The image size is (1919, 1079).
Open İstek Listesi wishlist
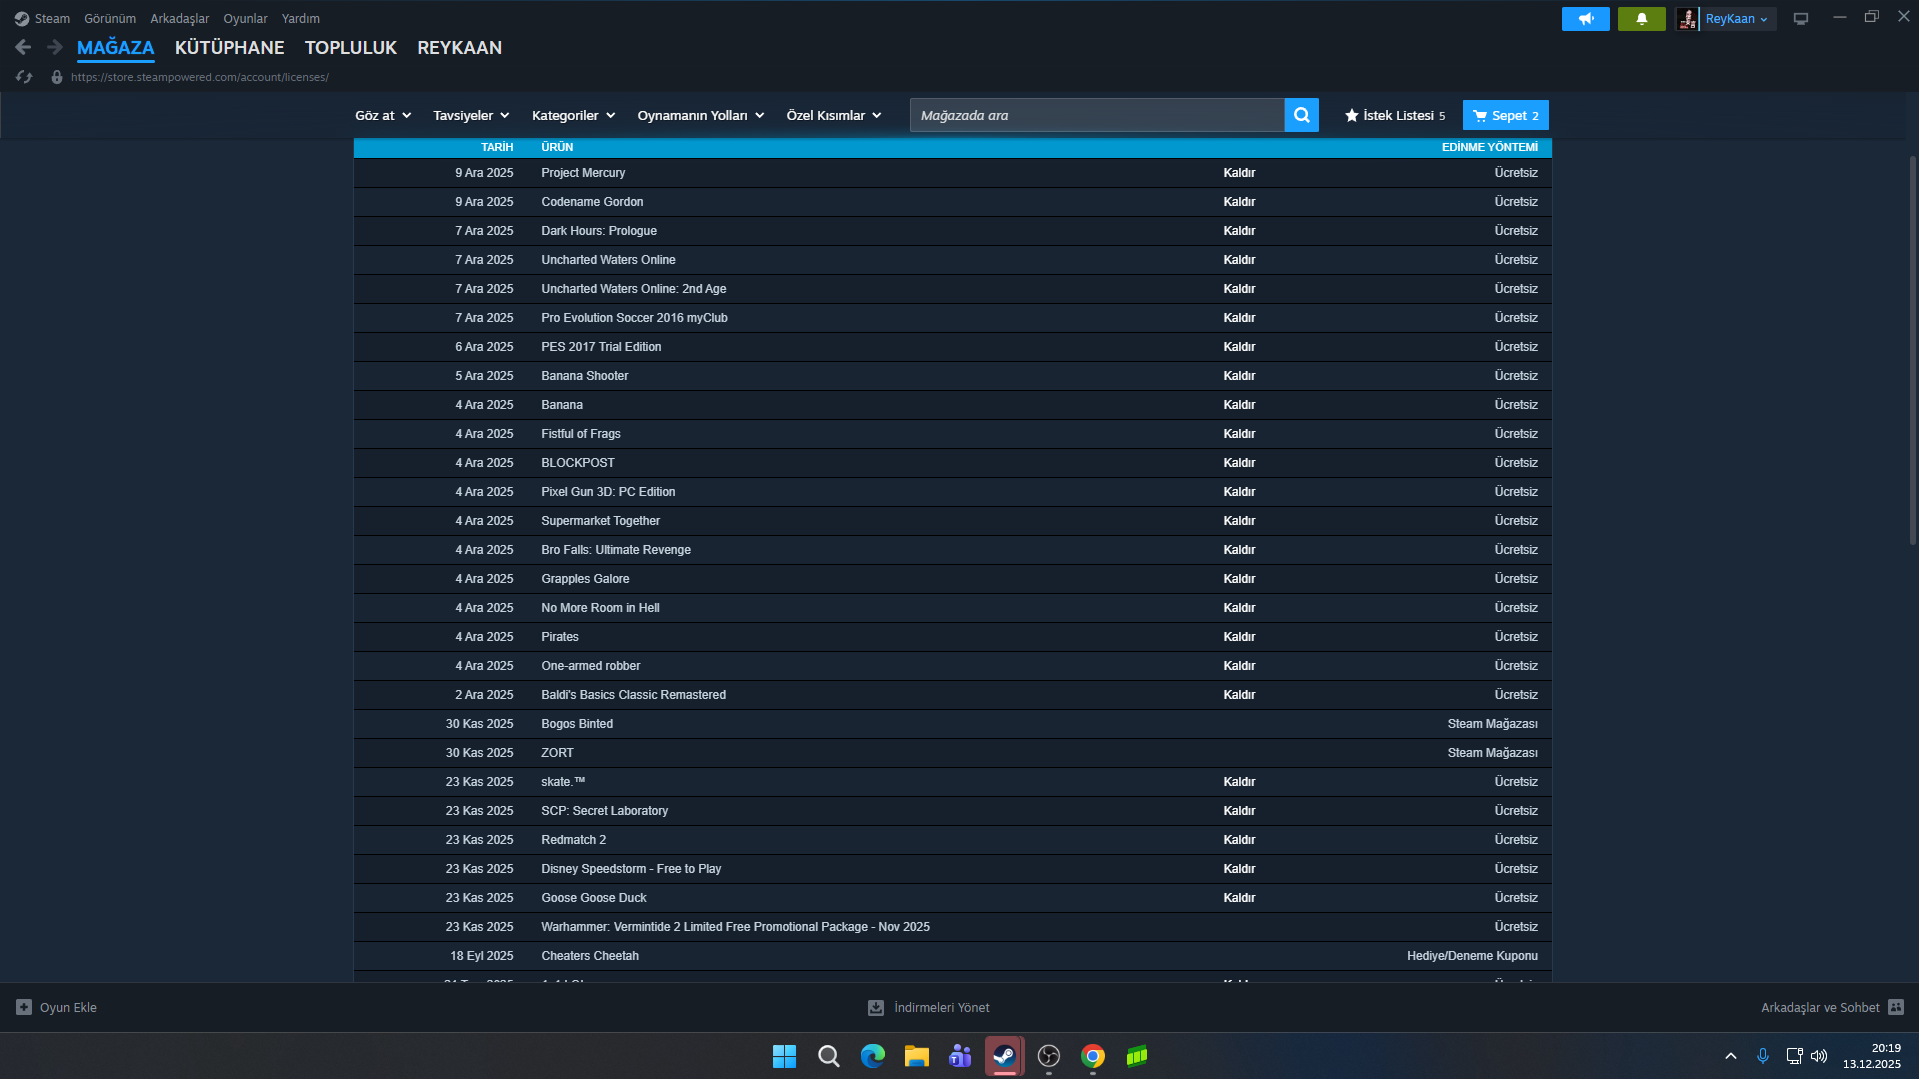(1395, 115)
